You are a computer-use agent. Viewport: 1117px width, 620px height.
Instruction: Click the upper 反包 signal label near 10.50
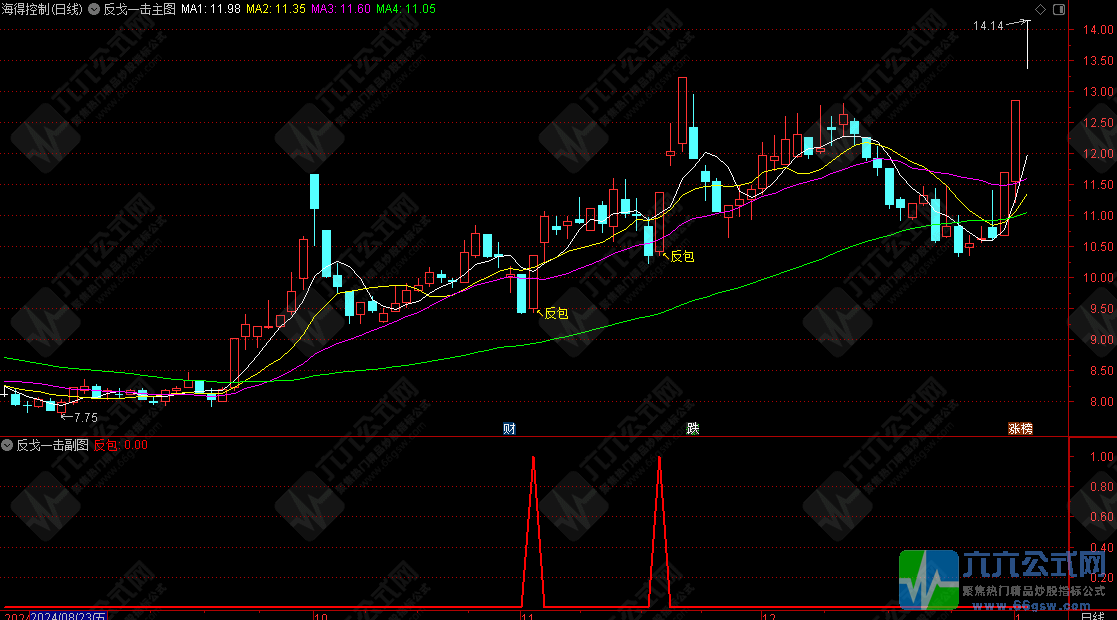(682, 256)
